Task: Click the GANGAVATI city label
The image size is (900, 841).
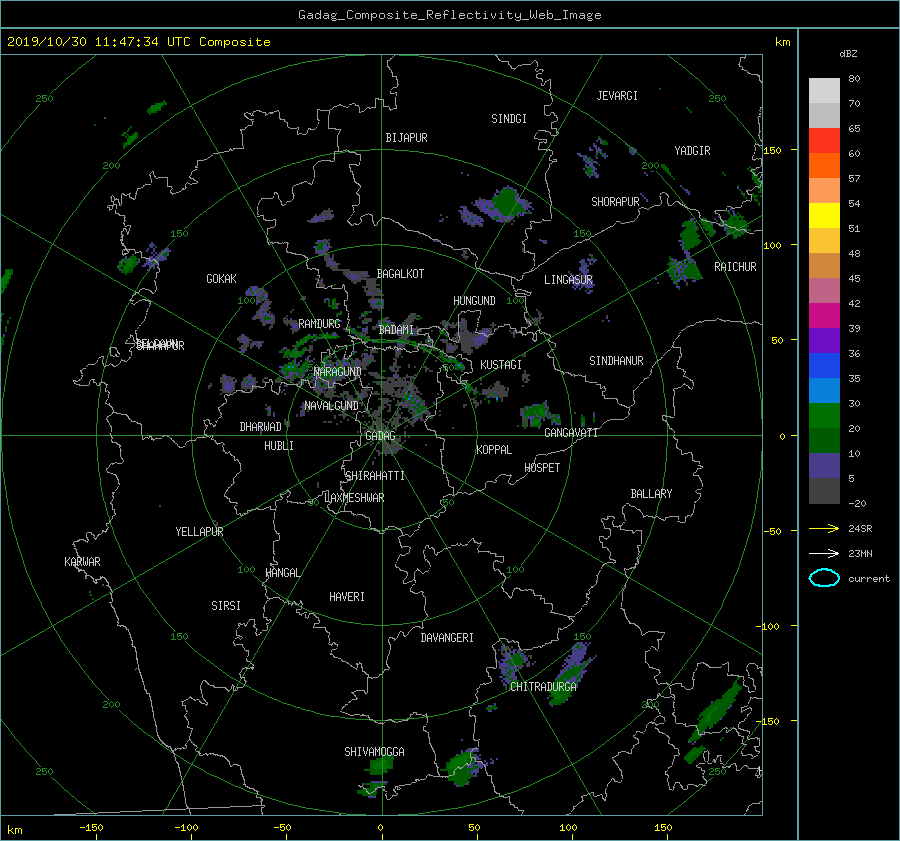Action: click(571, 433)
